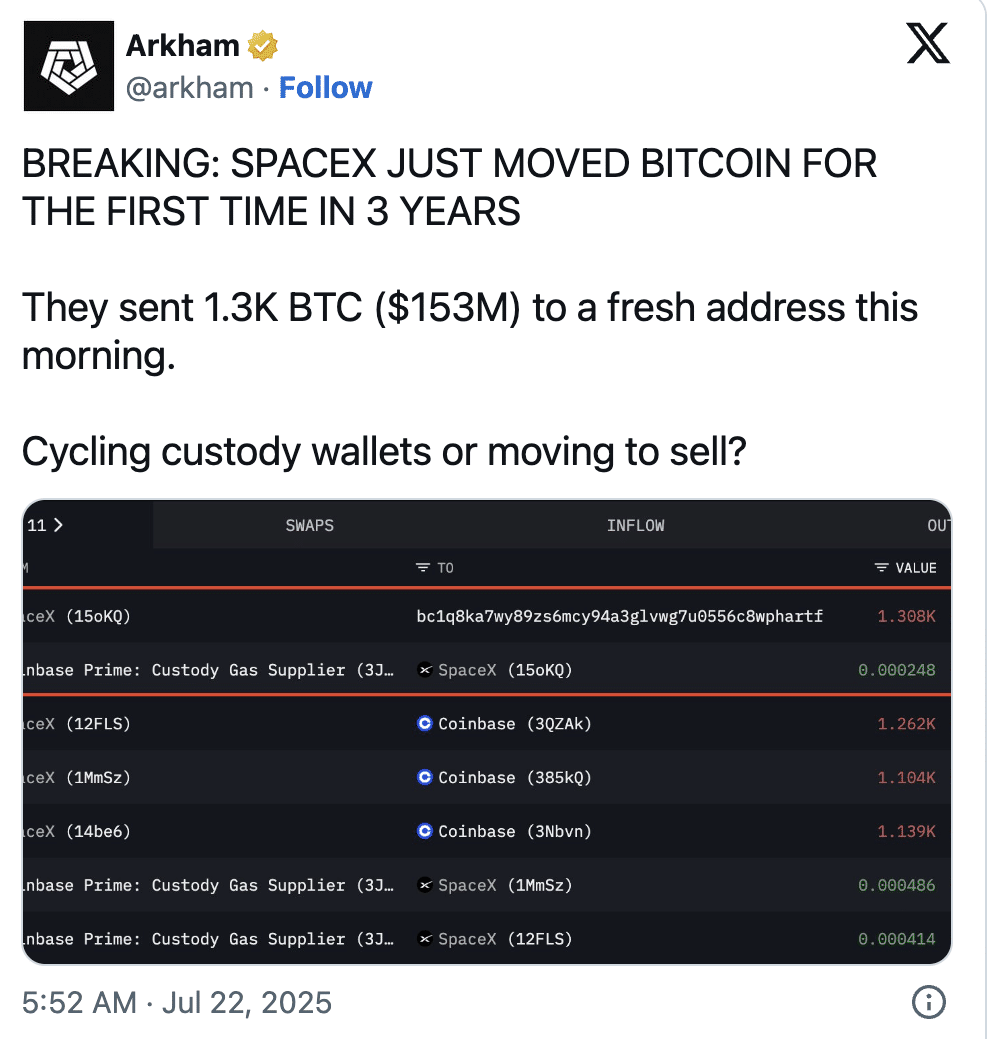
Task: Open the @arkham handle link
Action: [x=189, y=88]
